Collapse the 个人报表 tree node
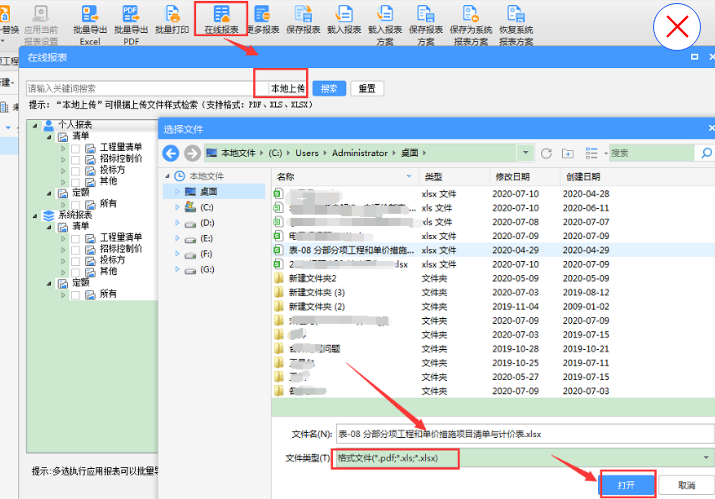Image resolution: width=715 pixels, height=499 pixels. click(35, 125)
